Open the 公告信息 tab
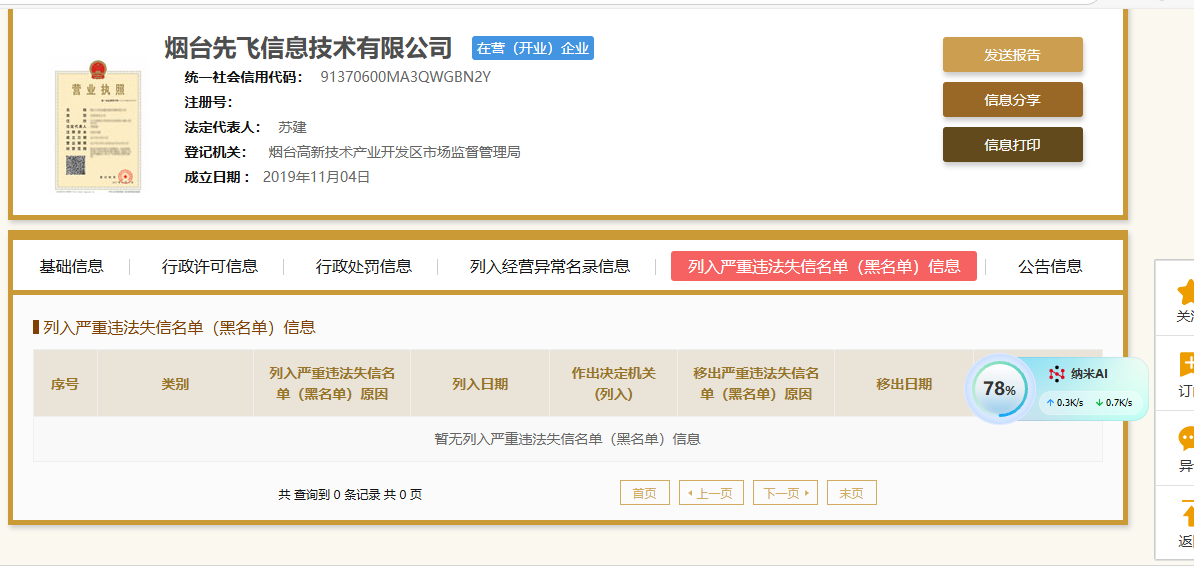The width and height of the screenshot is (1194, 580). [x=1049, y=266]
